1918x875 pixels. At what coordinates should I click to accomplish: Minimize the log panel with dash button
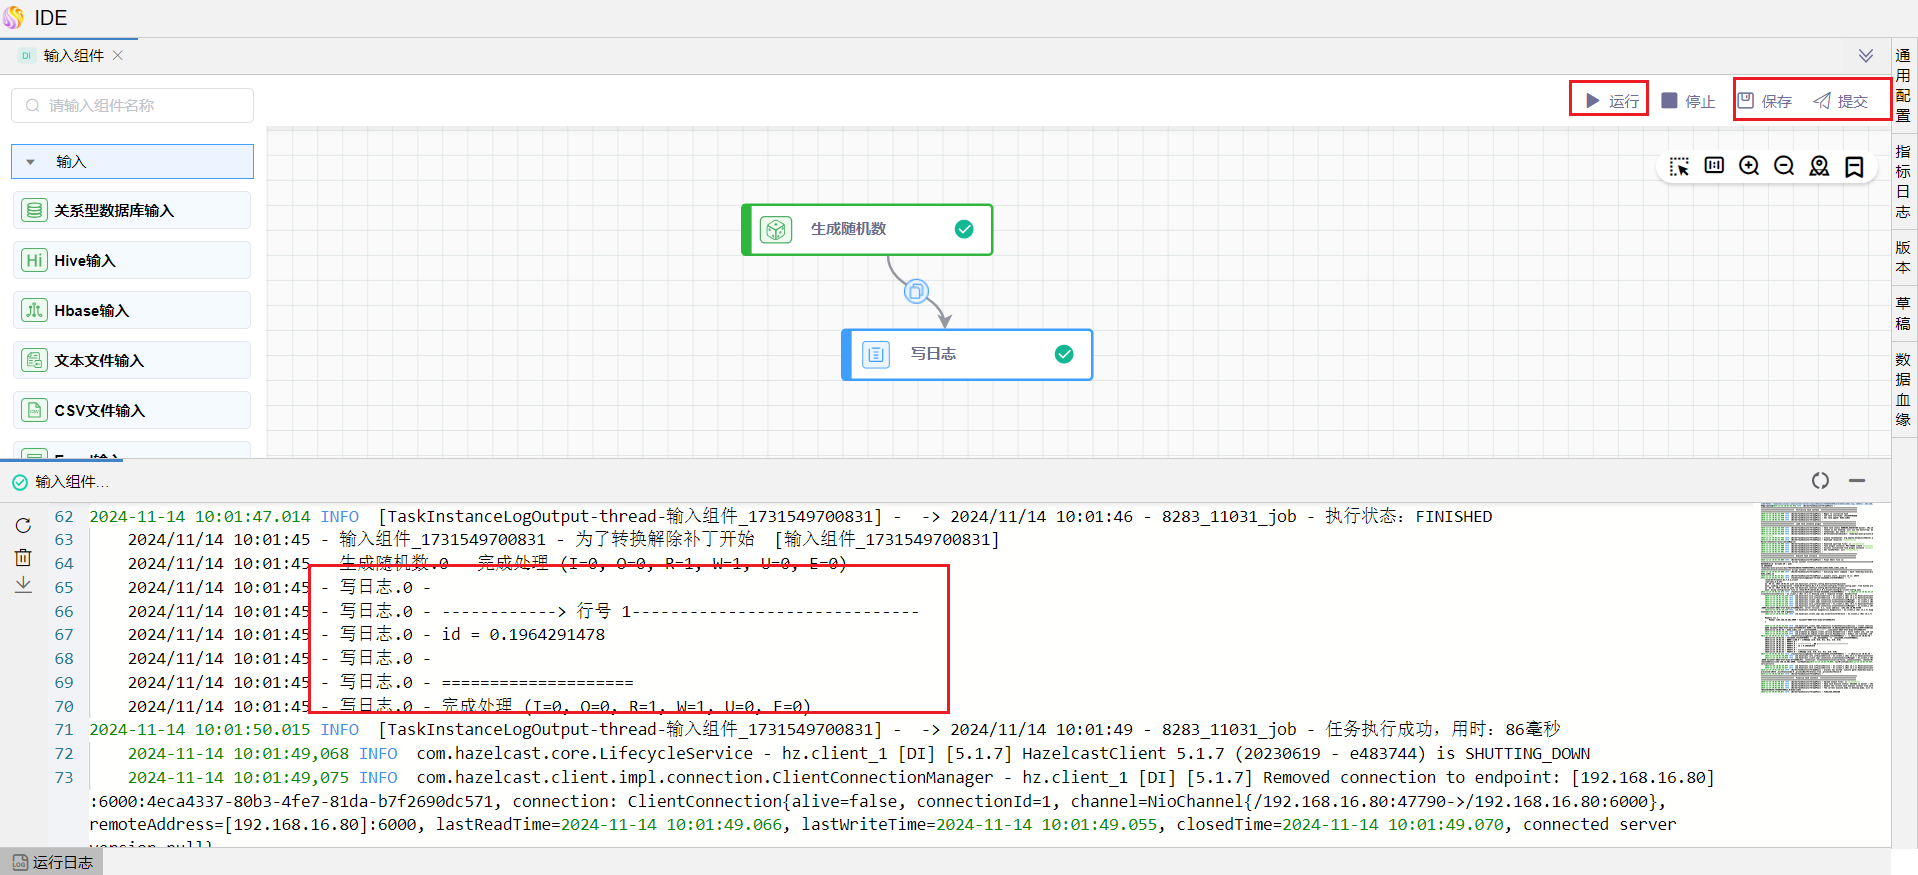pos(1857,481)
